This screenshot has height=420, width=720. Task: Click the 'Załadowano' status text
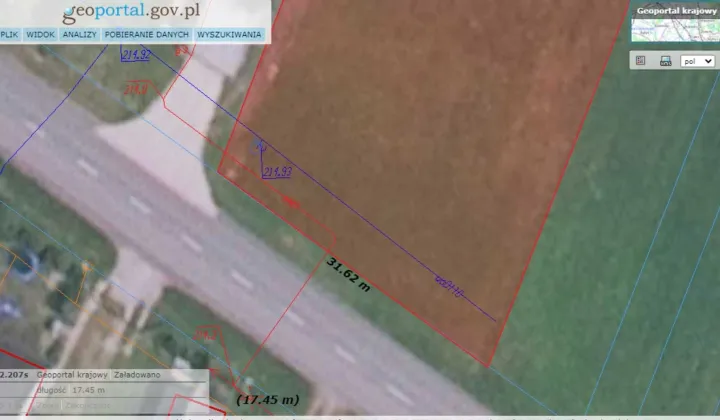coord(137,375)
